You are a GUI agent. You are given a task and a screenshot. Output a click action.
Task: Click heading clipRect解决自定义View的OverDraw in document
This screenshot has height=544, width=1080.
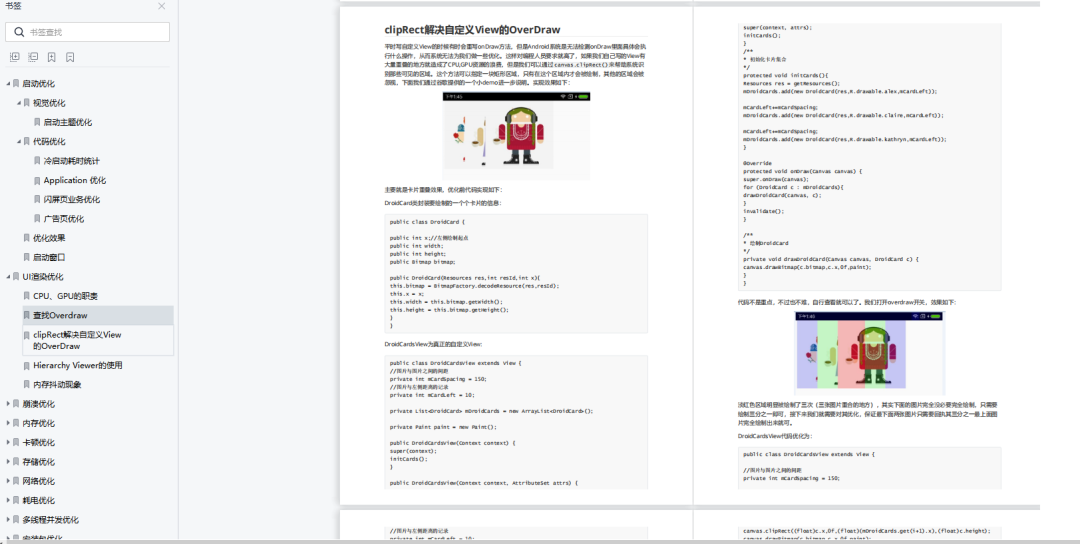click(x=472, y=30)
